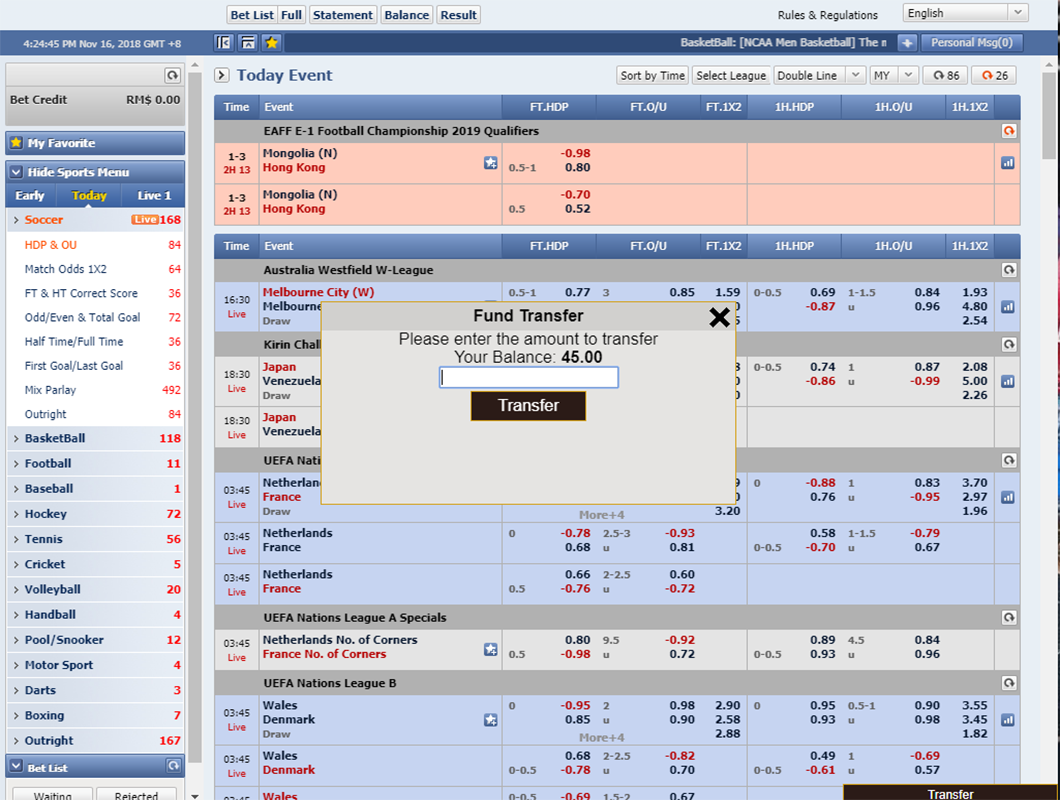Click the transfer amount input field
Image resolution: width=1060 pixels, height=800 pixels.
point(528,378)
